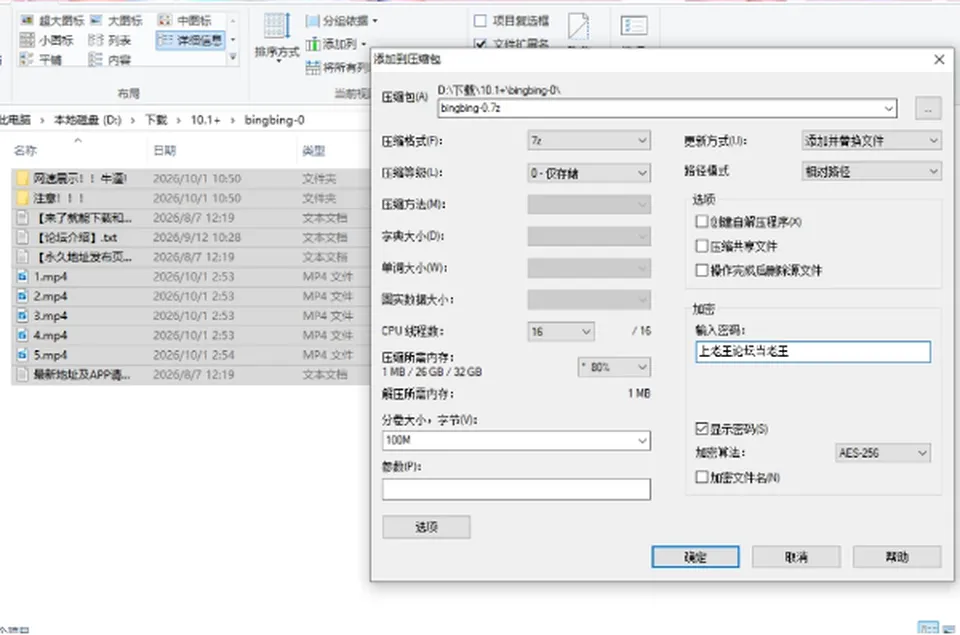Enable the 加密文件名 checkbox
This screenshot has width=960, height=635.
pyautogui.click(x=702, y=477)
